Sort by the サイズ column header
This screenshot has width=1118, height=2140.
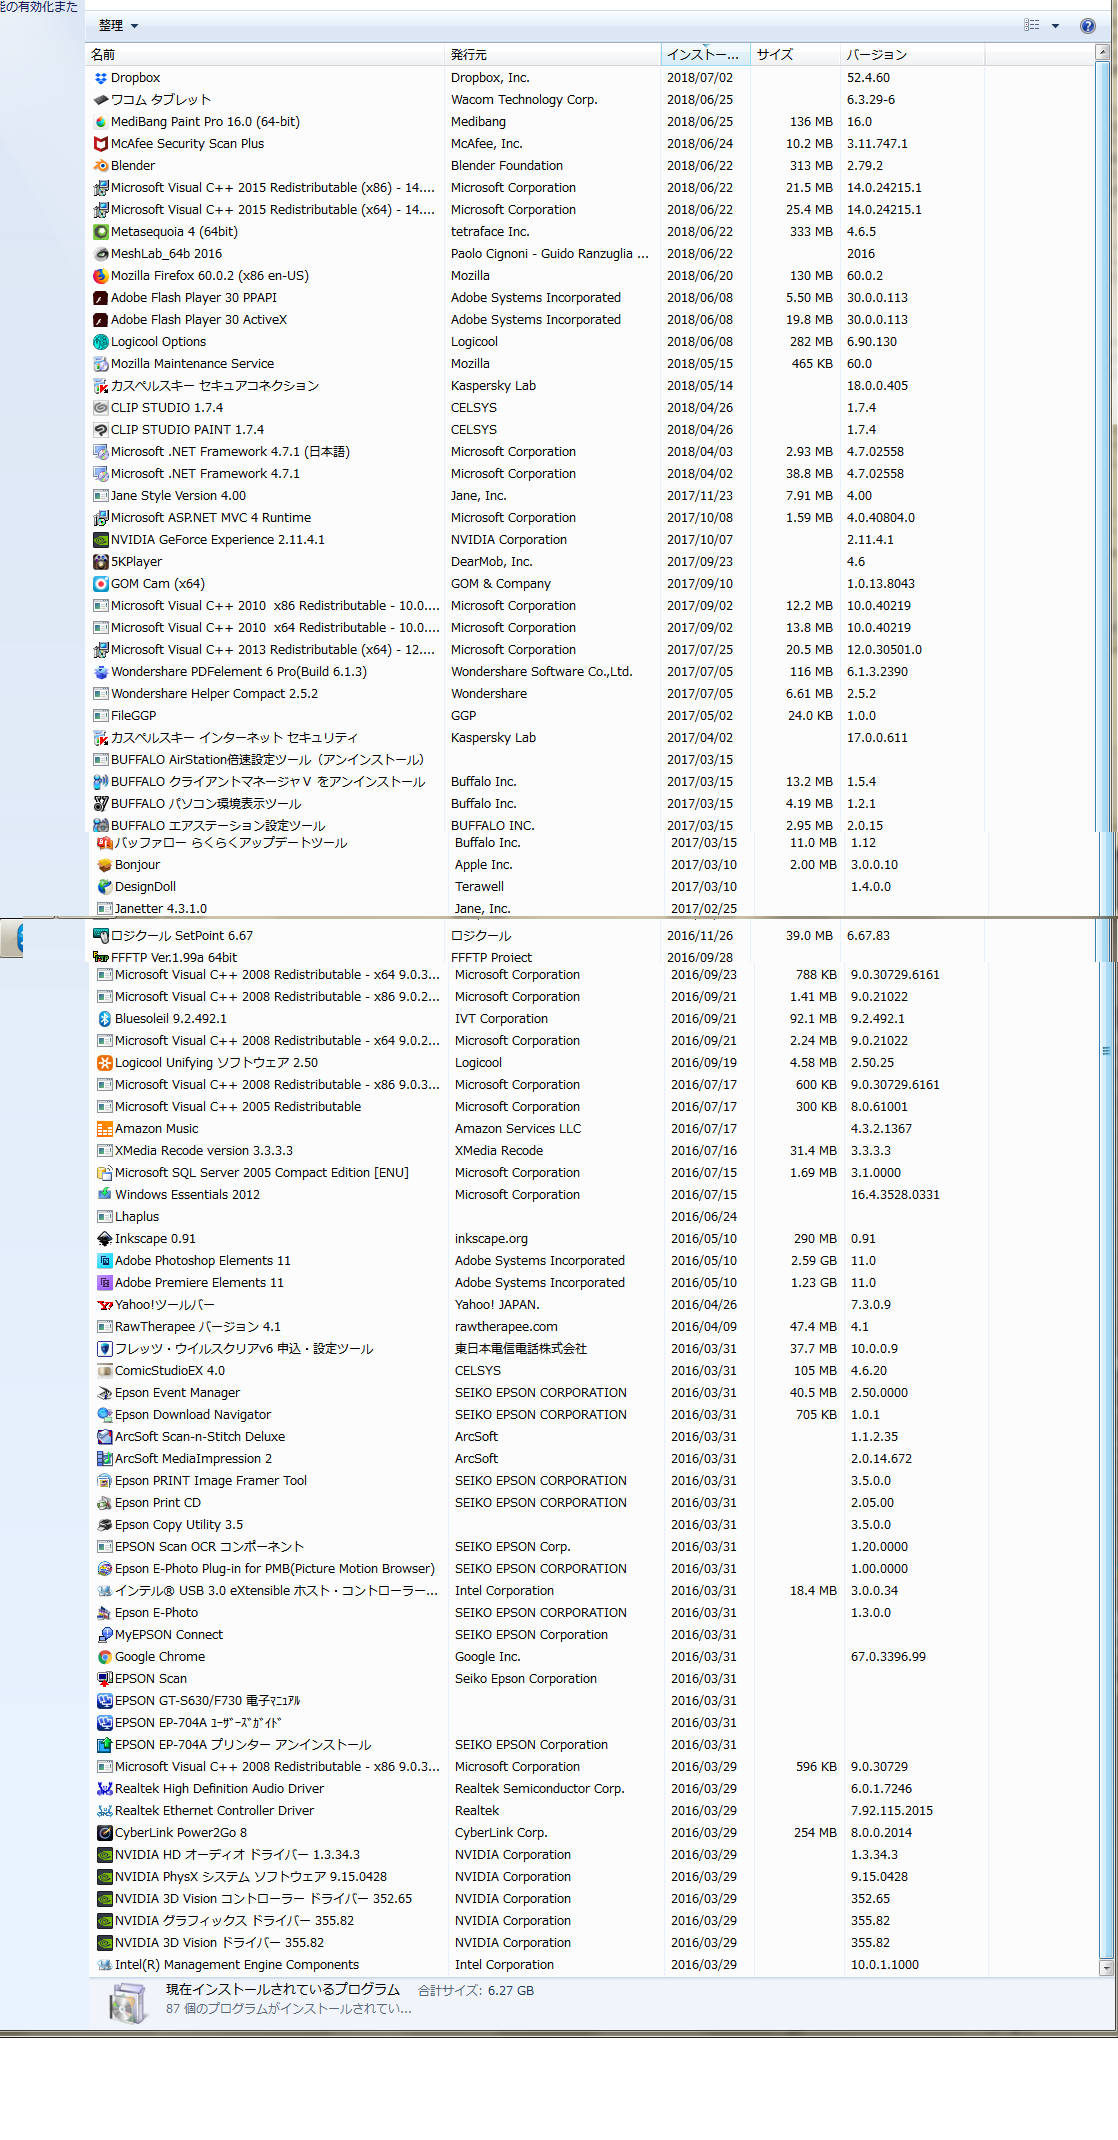(796, 55)
